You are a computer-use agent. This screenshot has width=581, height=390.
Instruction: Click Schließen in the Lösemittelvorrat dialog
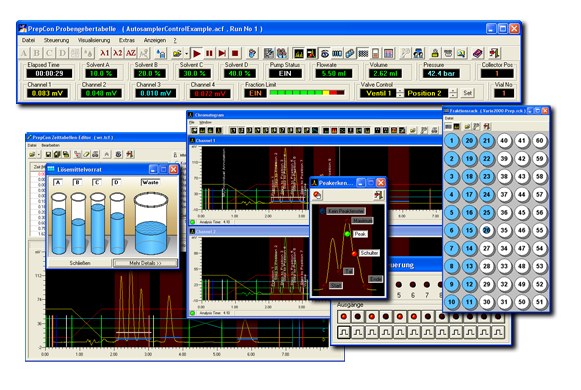(x=80, y=263)
